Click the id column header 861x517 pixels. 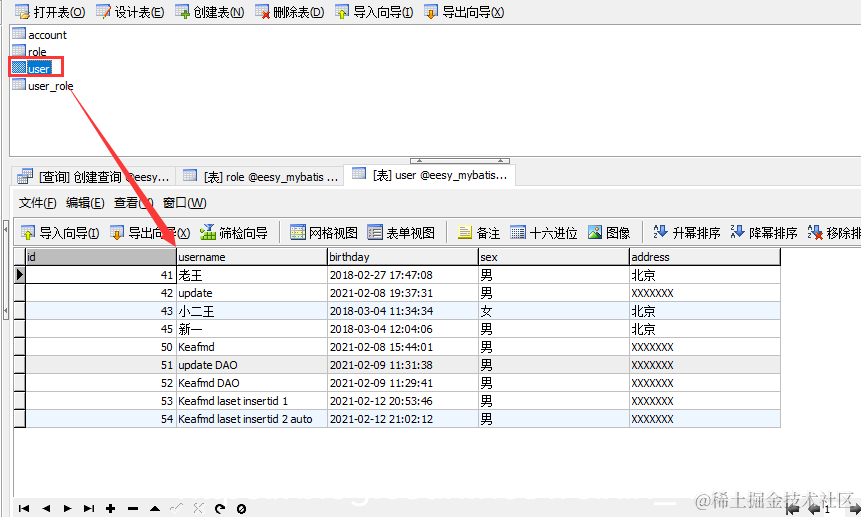pyautogui.click(x=100, y=257)
